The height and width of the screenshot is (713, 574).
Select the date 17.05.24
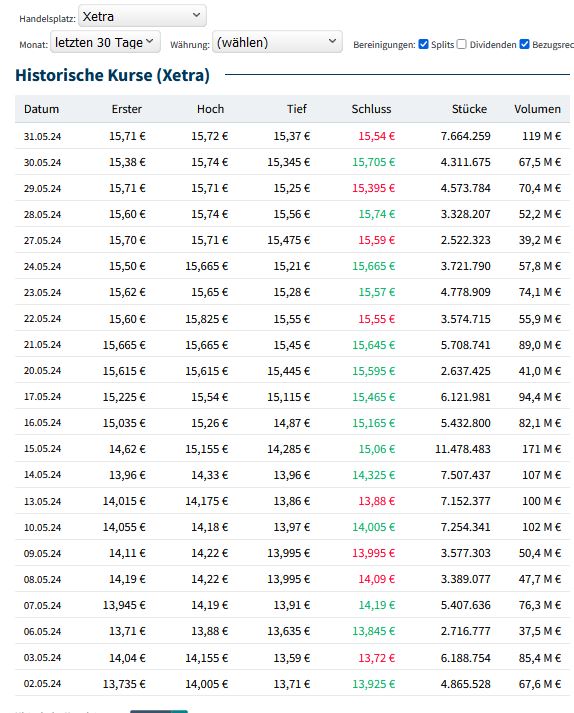coord(42,397)
